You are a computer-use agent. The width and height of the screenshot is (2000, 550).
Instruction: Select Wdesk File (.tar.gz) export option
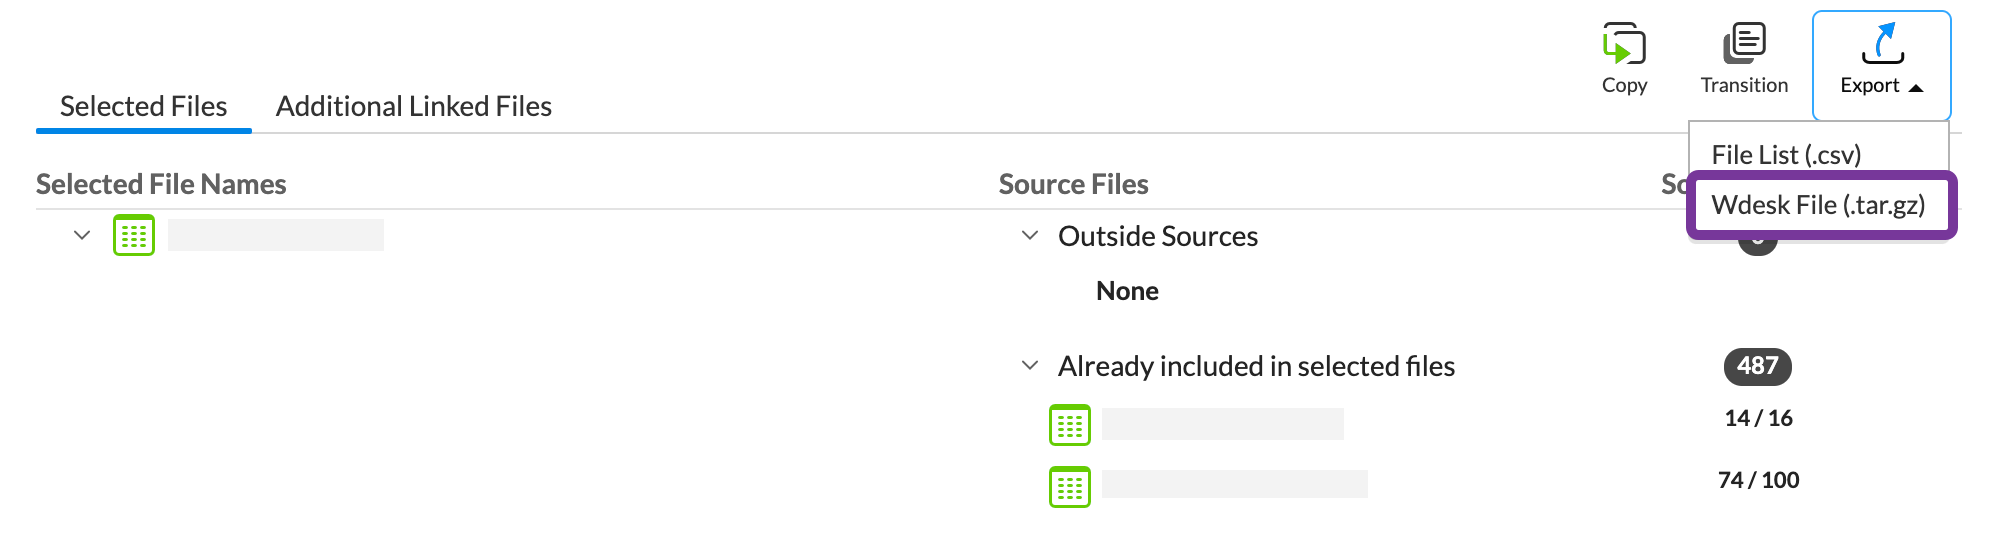point(1818,205)
